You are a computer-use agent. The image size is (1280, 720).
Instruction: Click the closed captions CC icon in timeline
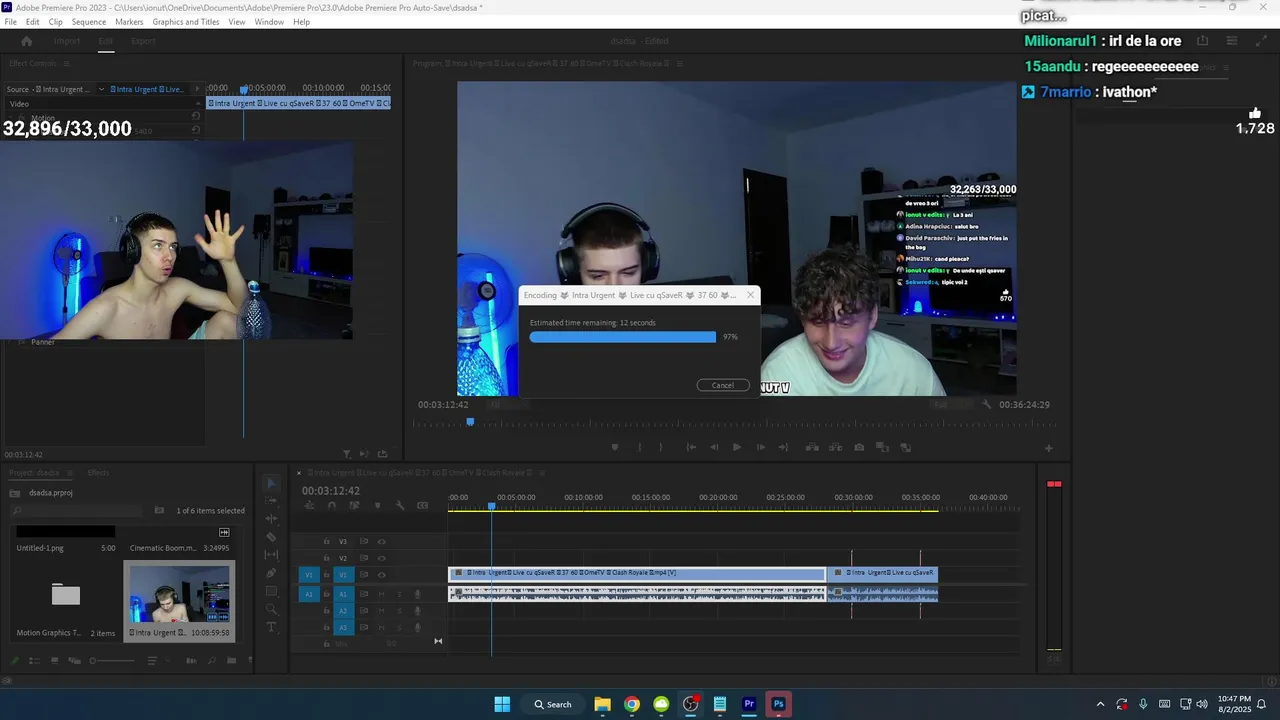coord(423,506)
